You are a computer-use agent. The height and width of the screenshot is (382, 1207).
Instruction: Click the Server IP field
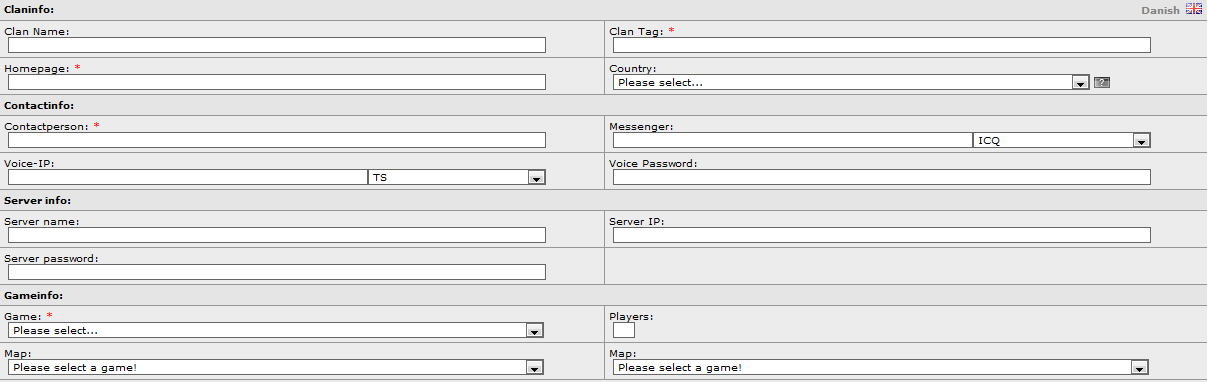882,235
